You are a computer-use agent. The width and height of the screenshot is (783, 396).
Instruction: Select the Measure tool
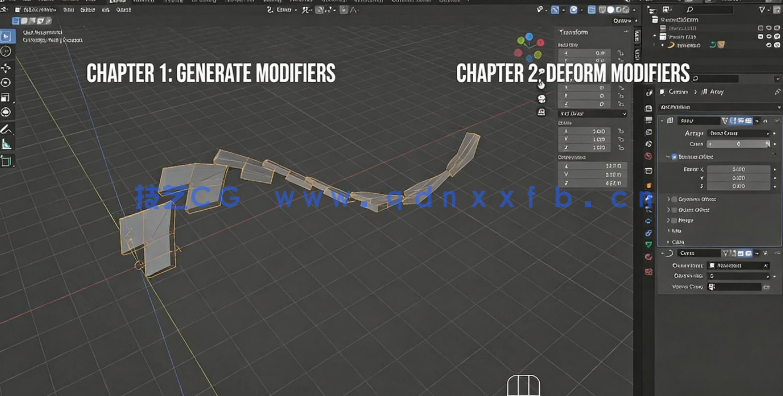tap(6, 144)
